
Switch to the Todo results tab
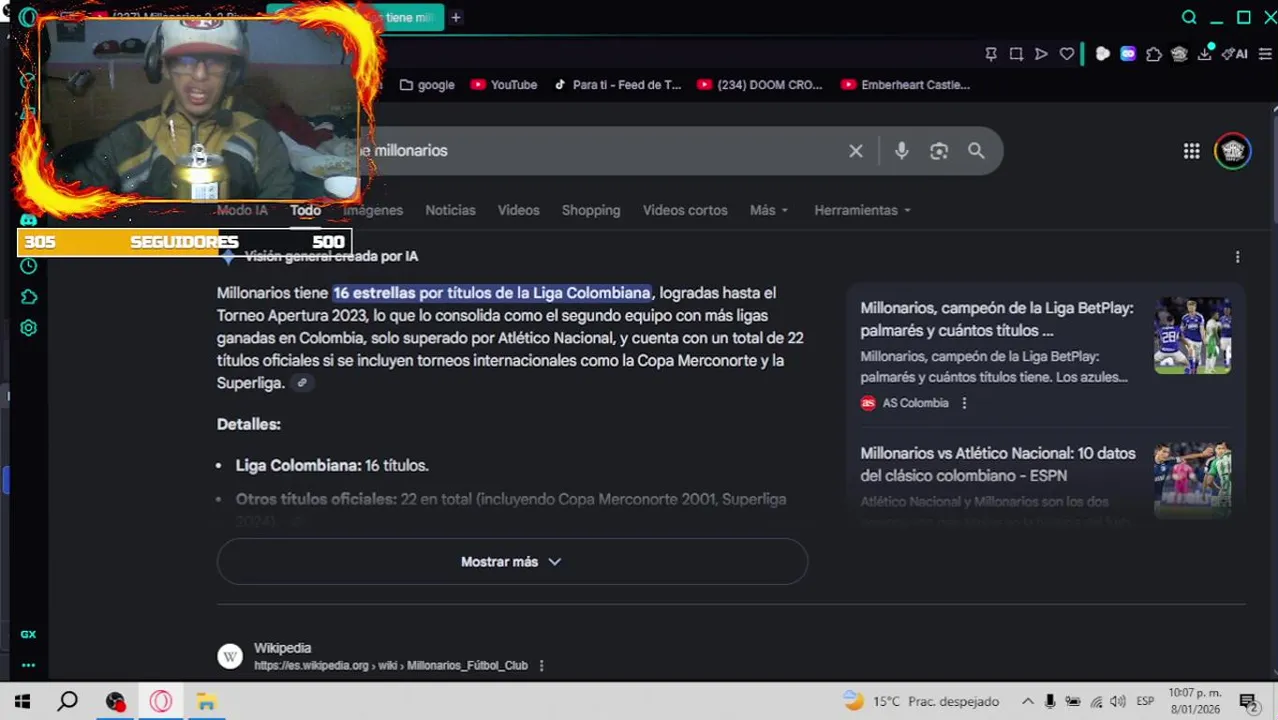[305, 210]
